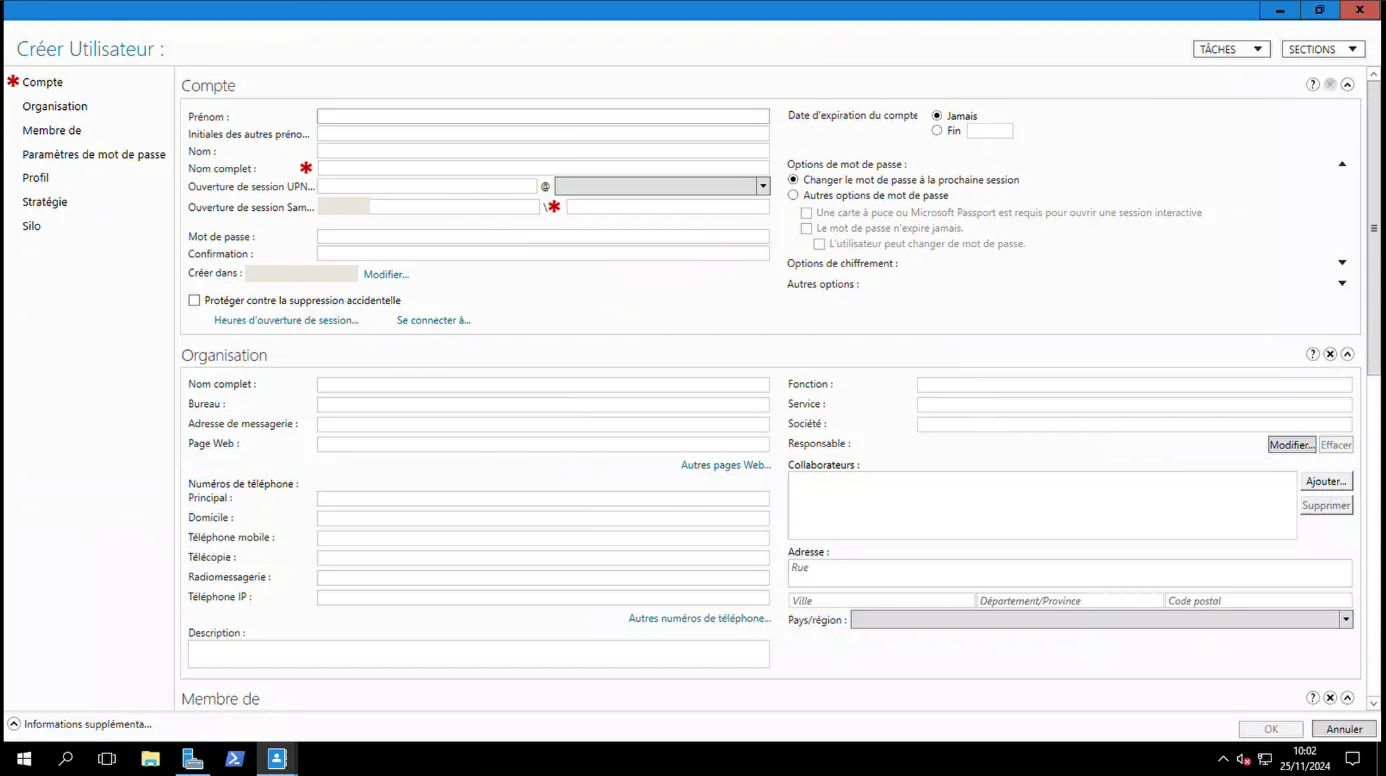Select Changer le mot de passe à la prochaine session

pos(793,180)
